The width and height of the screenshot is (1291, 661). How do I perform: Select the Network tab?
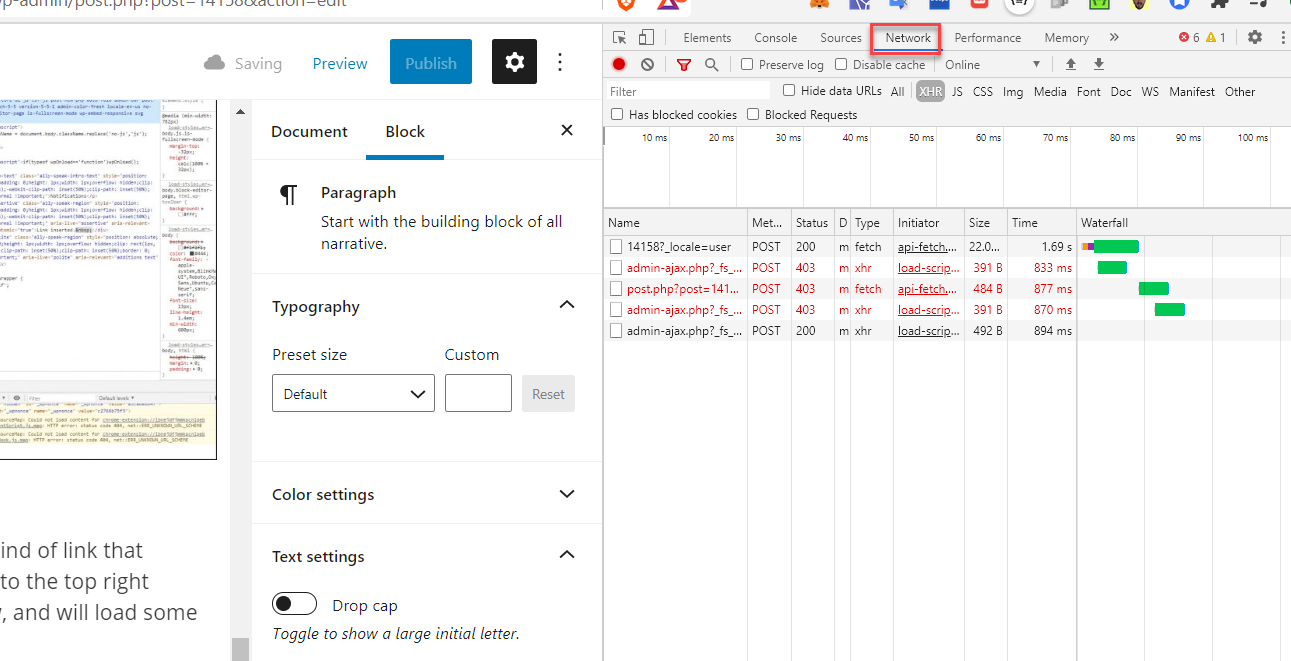click(907, 38)
